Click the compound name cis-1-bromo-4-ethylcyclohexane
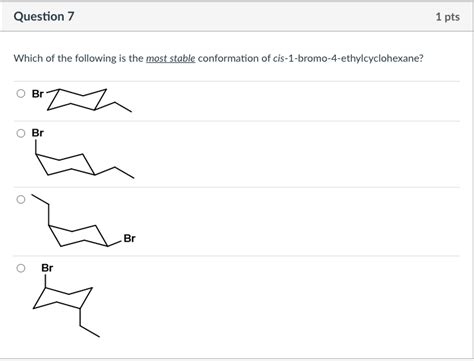Viewport: 474px width, 361px height. [x=346, y=58]
